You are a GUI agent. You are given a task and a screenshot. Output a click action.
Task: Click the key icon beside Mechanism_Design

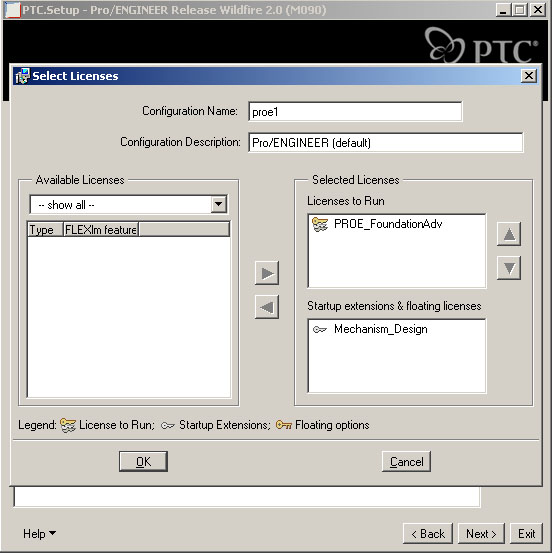320,330
